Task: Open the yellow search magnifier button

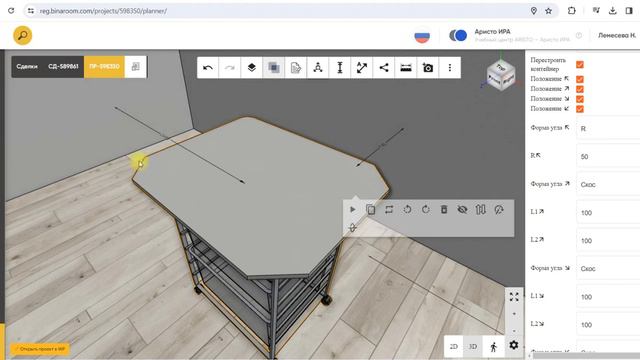Action: click(22, 36)
